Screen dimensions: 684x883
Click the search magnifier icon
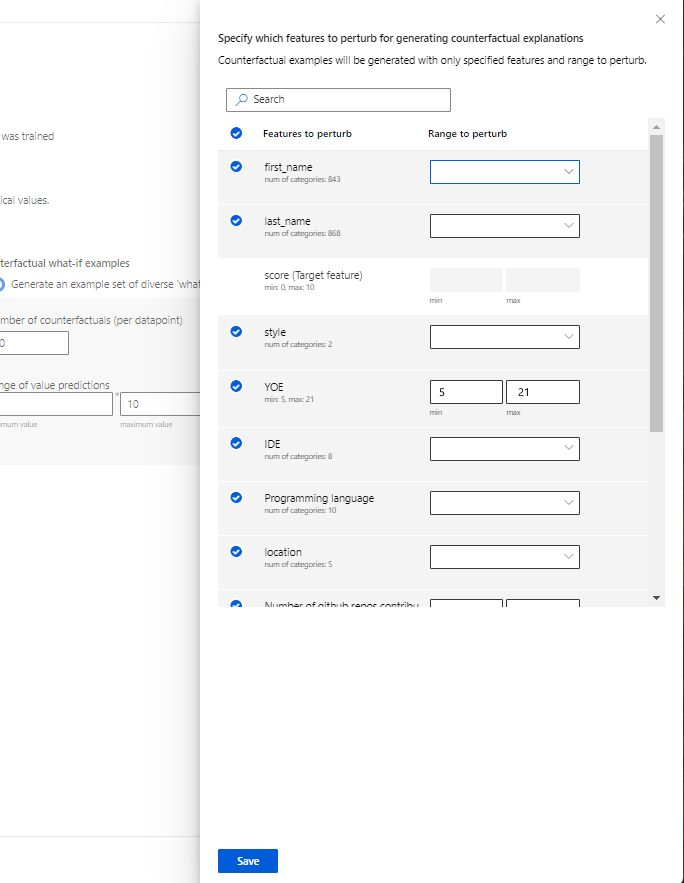[x=242, y=100]
